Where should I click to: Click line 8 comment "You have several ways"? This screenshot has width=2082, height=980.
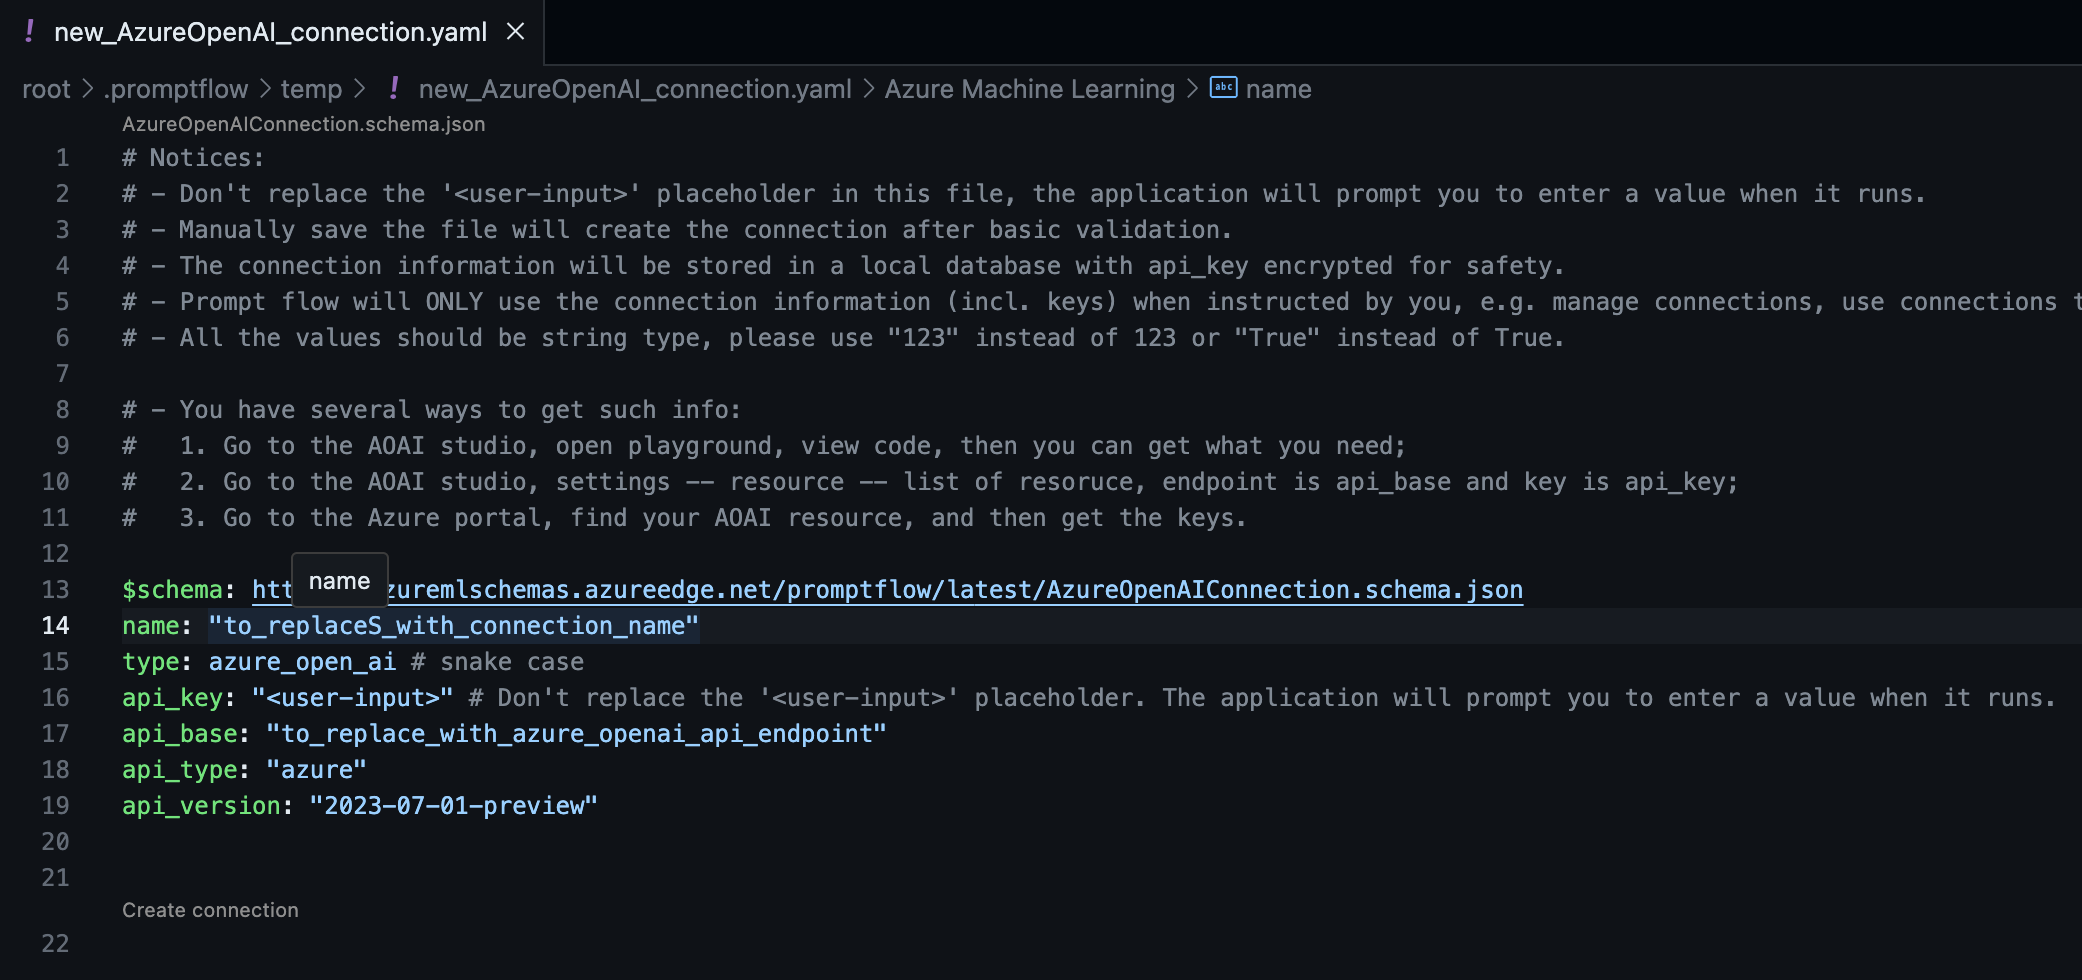[431, 410]
